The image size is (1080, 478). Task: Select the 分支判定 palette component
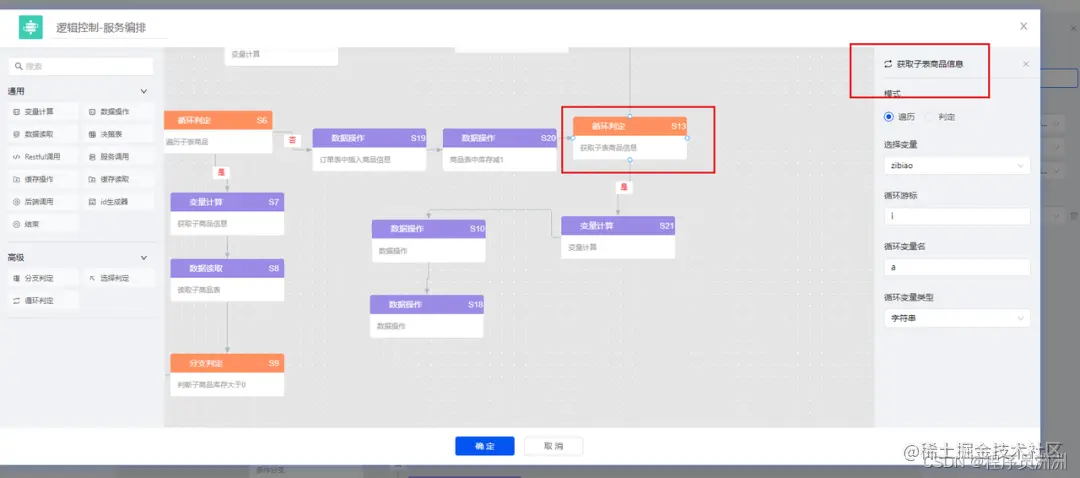click(x=43, y=278)
